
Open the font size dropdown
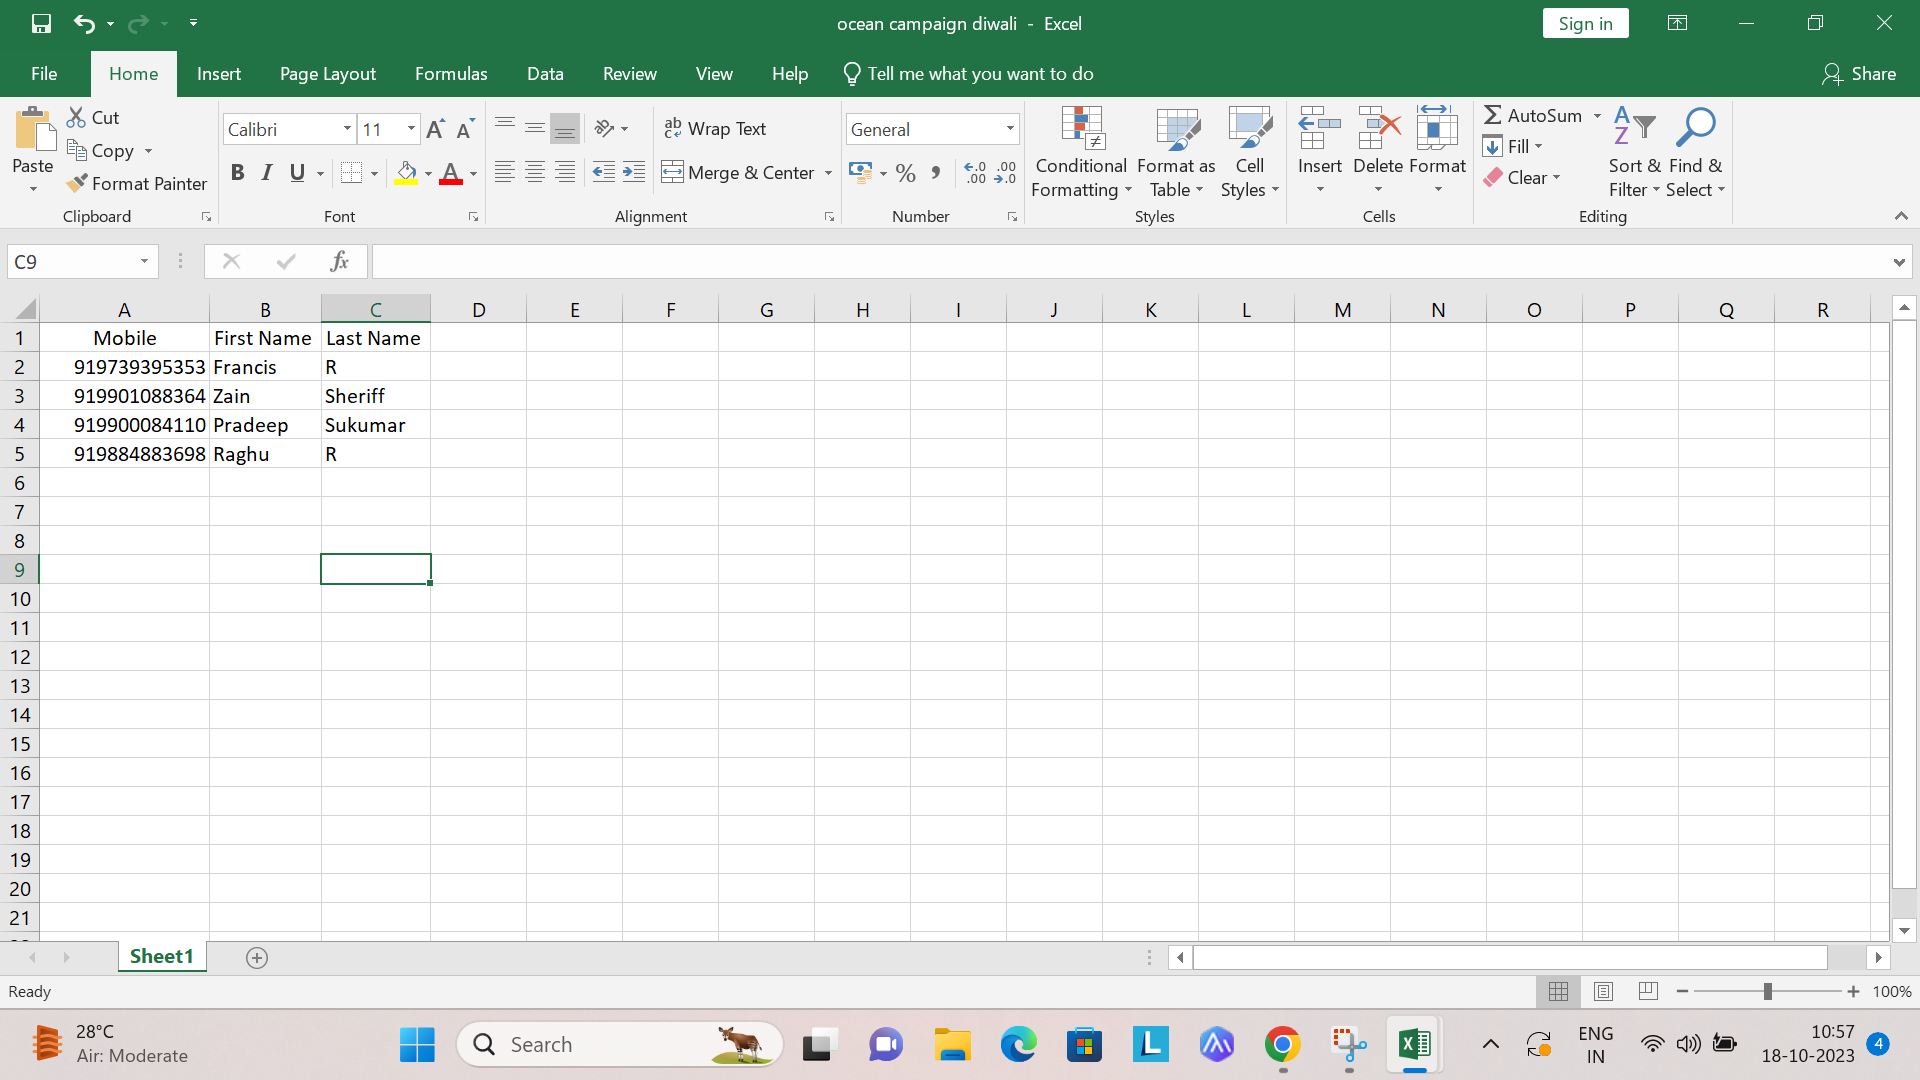click(x=410, y=129)
